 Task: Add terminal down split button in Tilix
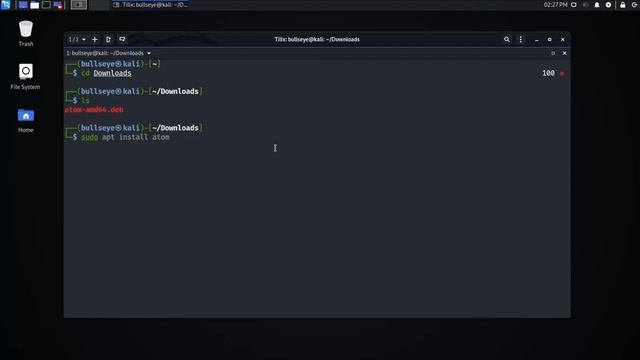click(x=122, y=40)
